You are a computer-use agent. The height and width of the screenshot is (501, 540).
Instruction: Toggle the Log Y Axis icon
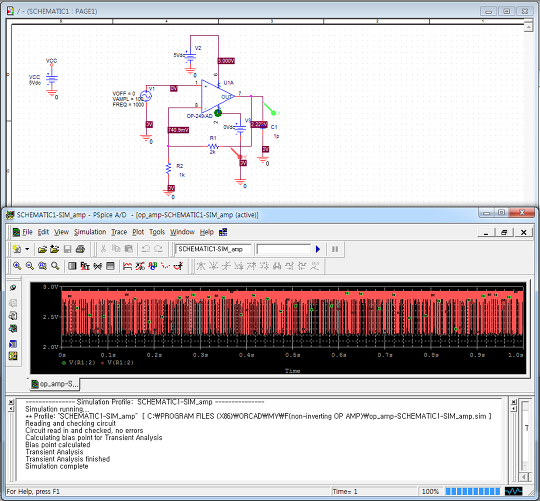[x=110, y=266]
